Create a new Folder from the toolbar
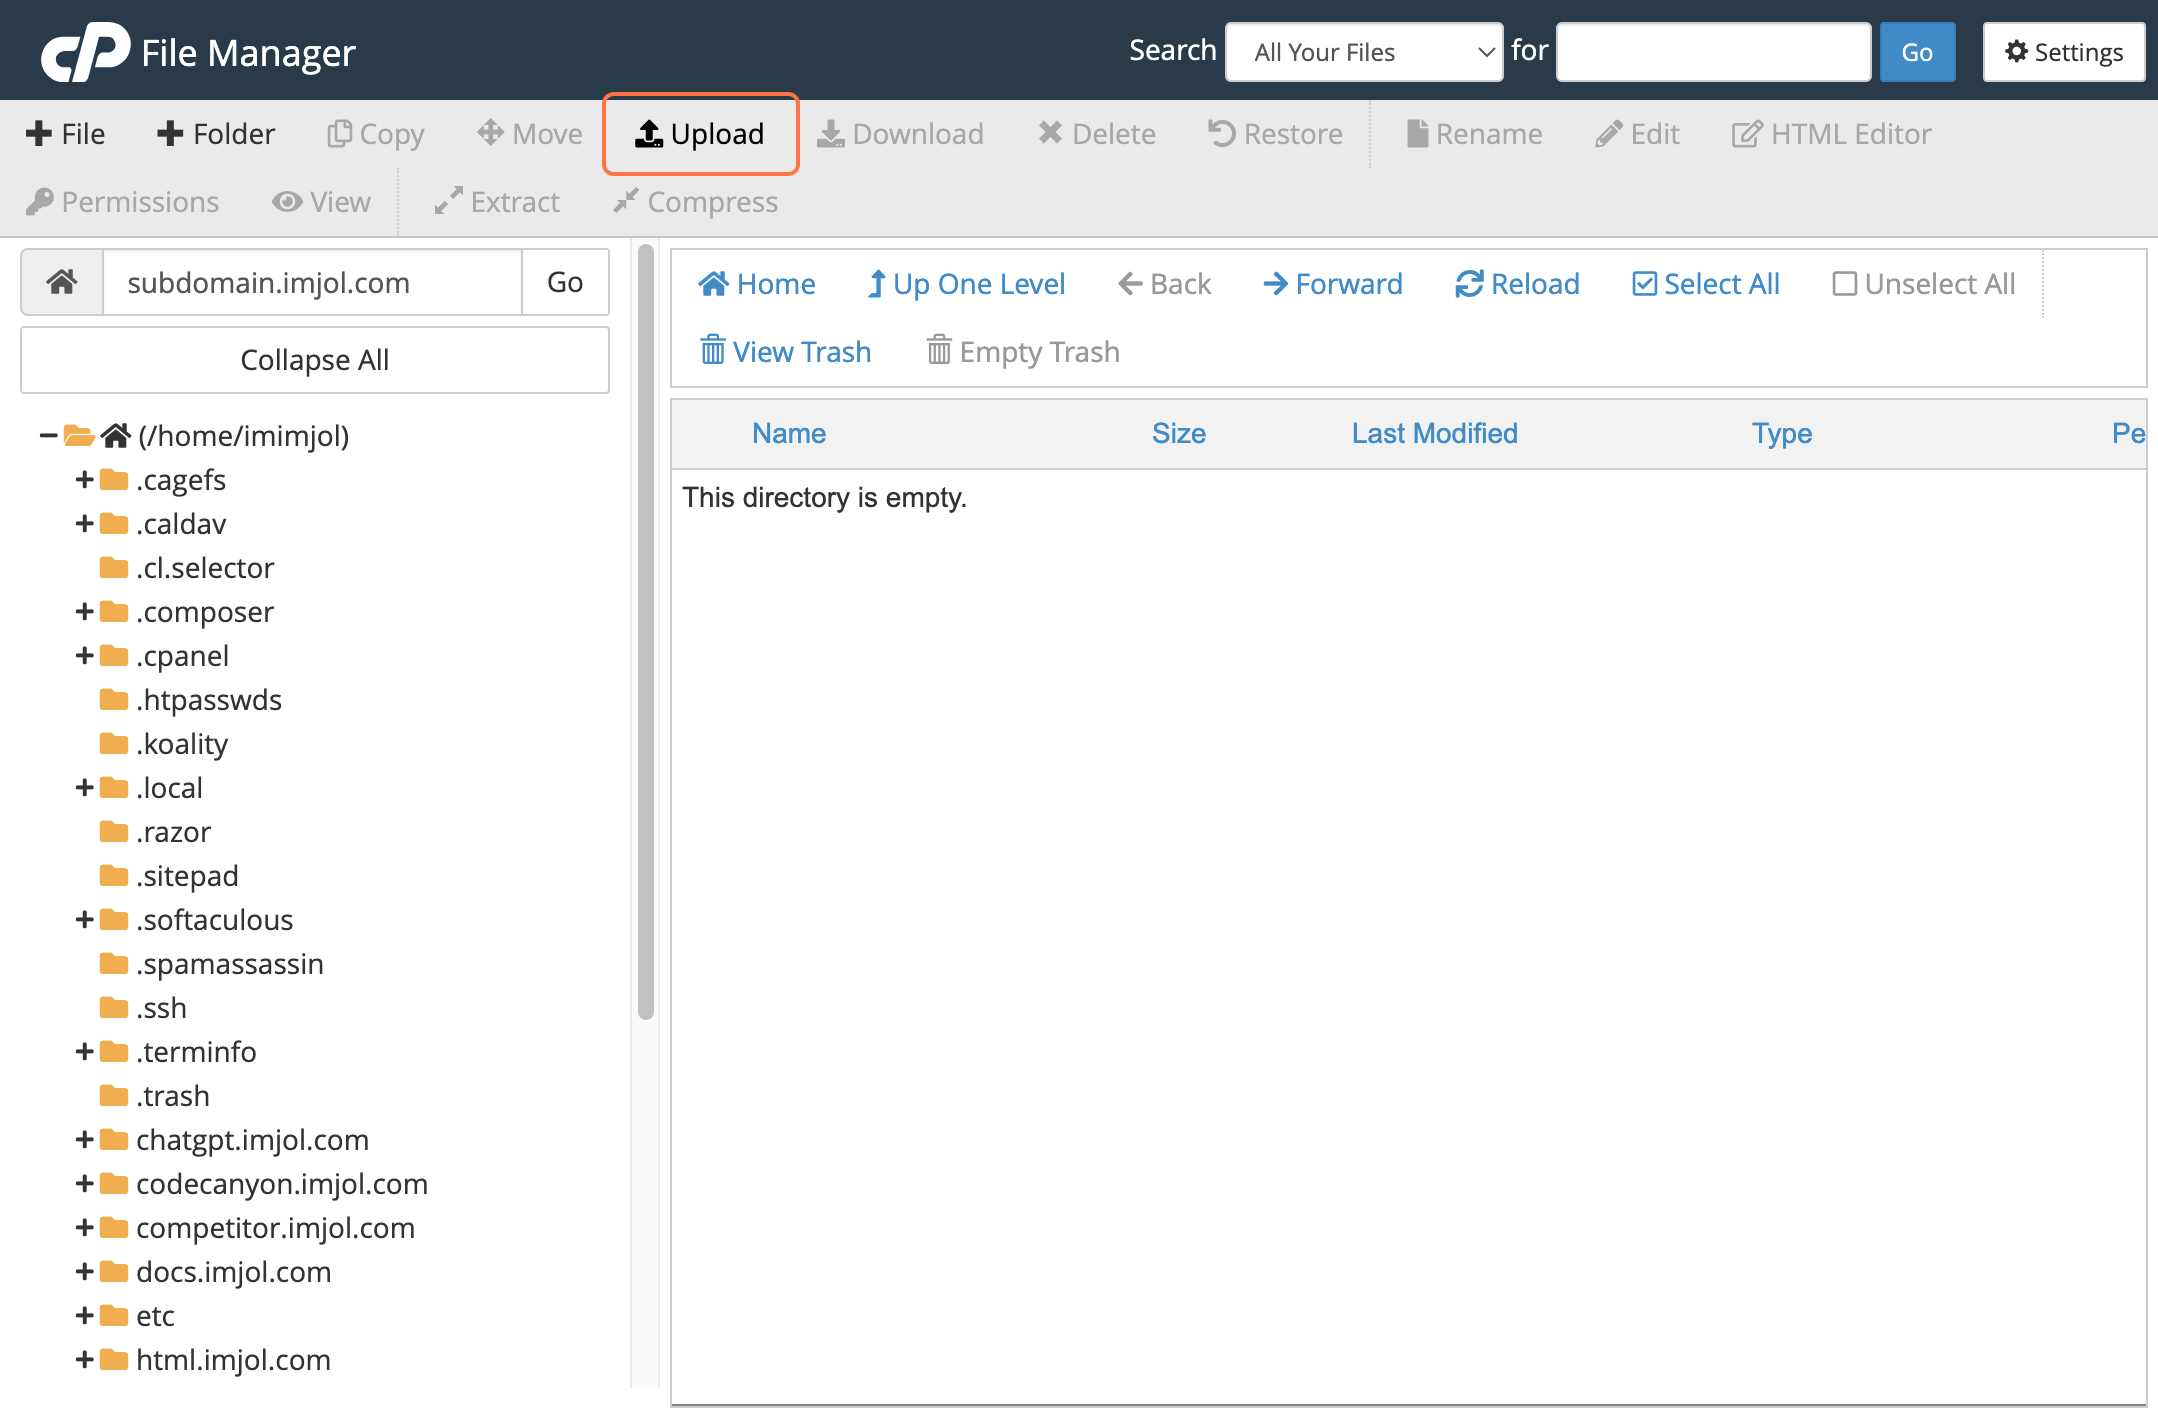This screenshot has width=2158, height=1408. pyautogui.click(x=216, y=134)
